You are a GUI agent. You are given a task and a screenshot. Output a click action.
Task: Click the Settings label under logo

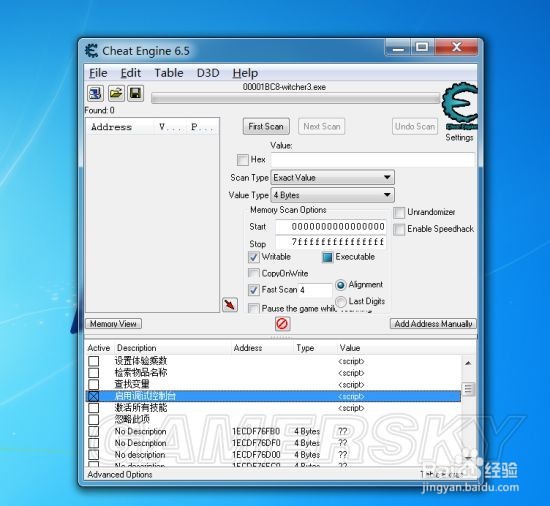click(459, 137)
